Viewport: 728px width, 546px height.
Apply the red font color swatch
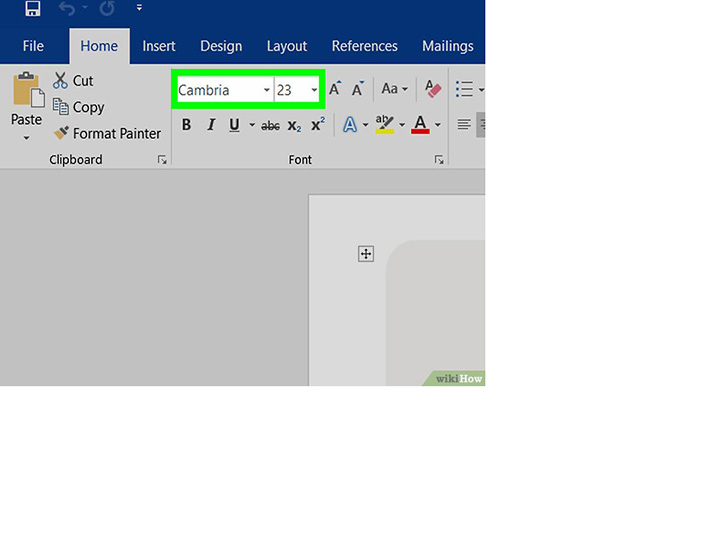tap(420, 124)
